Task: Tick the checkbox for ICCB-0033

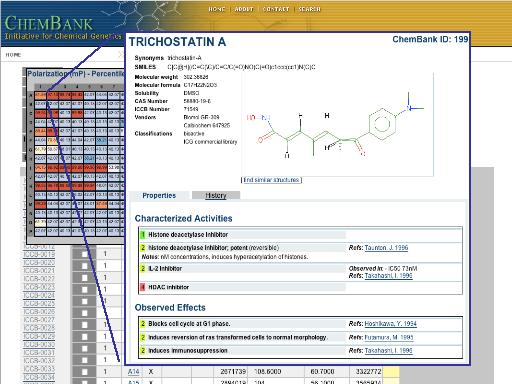Action: tap(85, 371)
